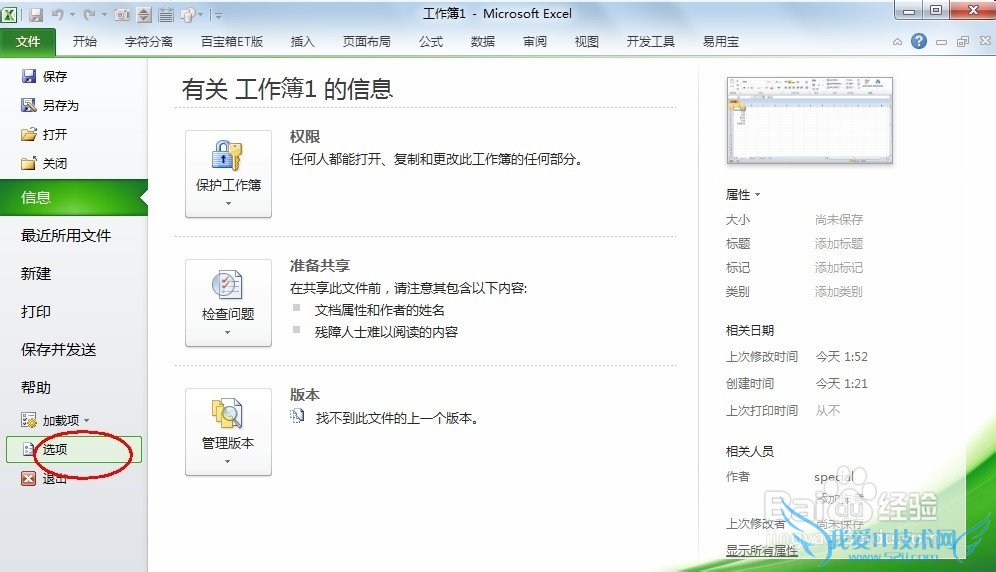Click the minimize ribbon caret icon

click(x=897, y=42)
